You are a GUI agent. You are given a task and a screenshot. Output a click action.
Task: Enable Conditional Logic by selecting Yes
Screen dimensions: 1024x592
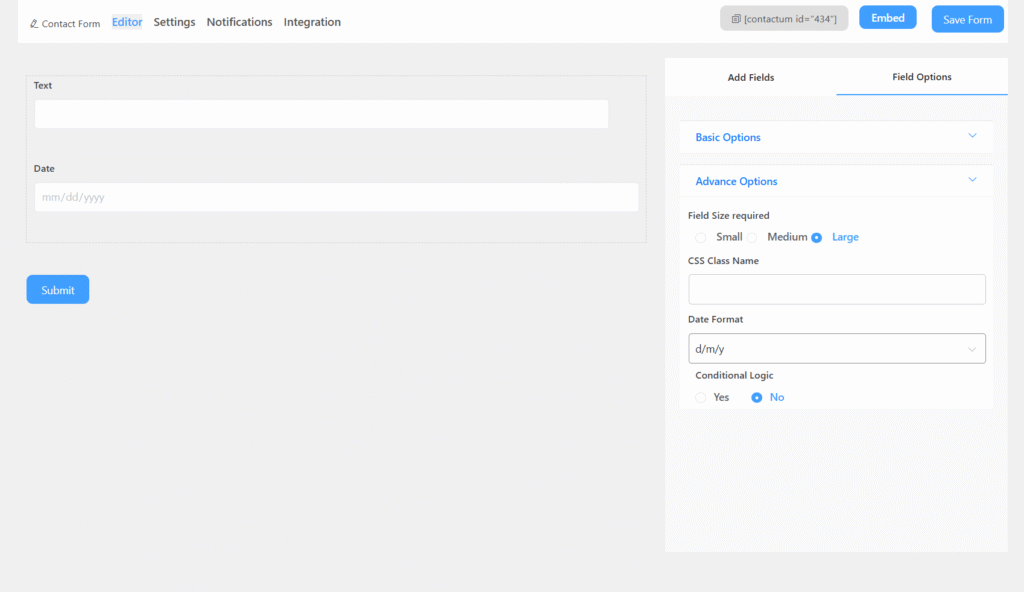click(x=701, y=398)
